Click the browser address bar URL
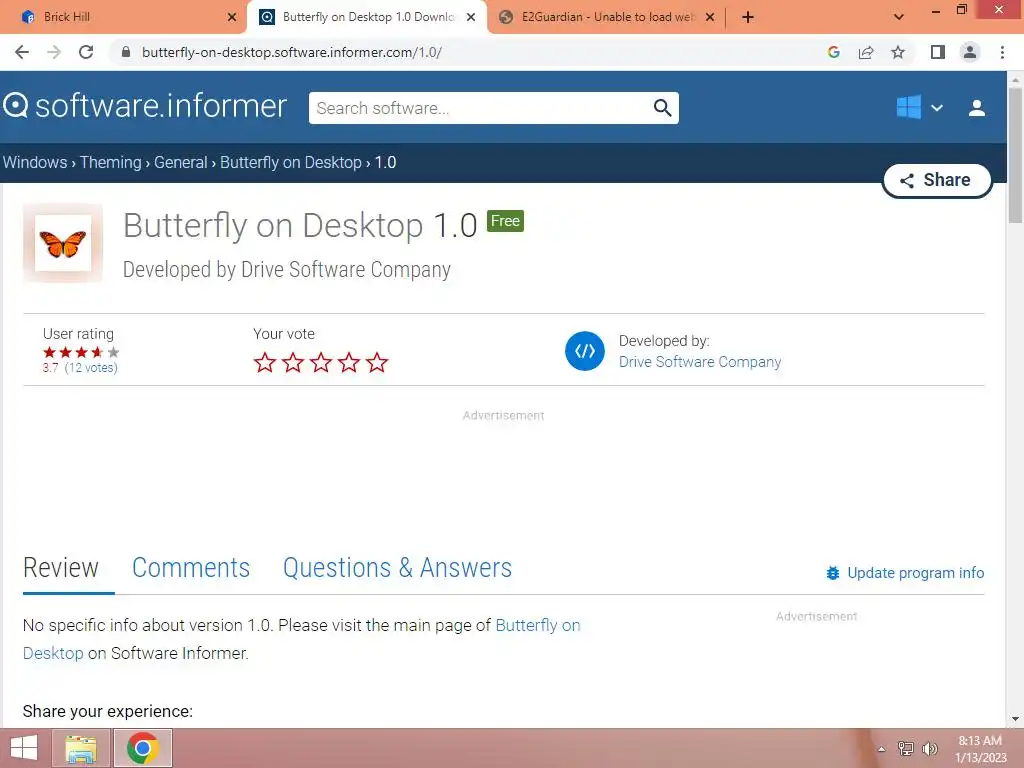Viewport: 1024px width, 768px height. 291,52
